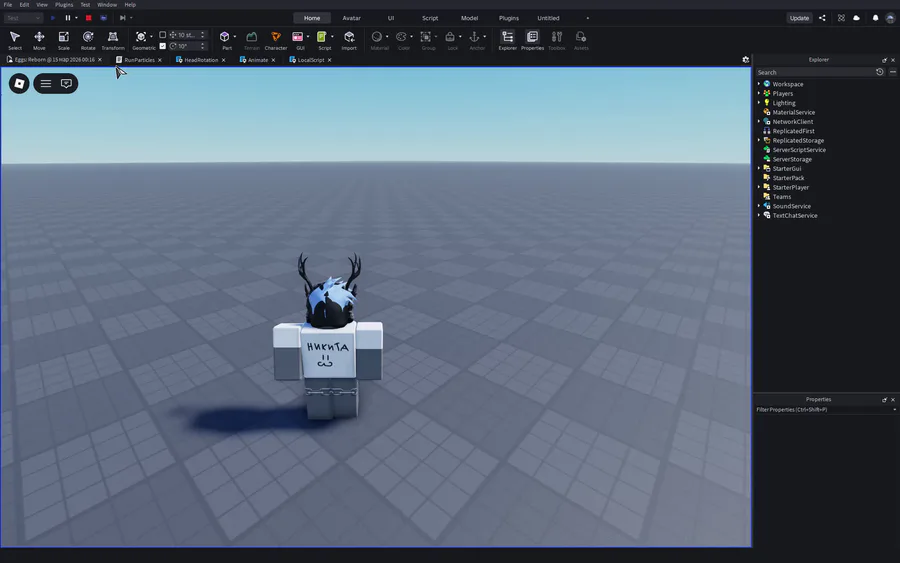Stop the play test
This screenshot has width=900, height=563.
coord(88,18)
